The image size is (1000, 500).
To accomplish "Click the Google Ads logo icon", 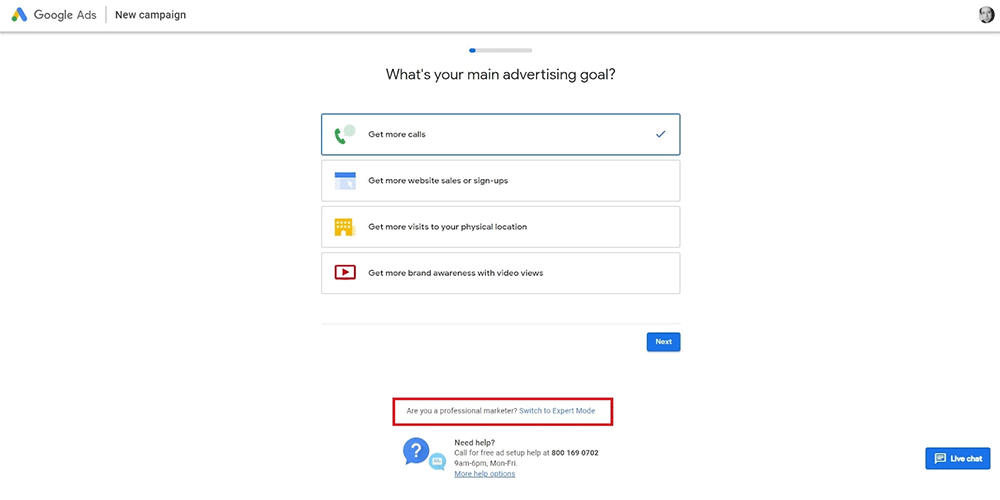I will pos(19,15).
